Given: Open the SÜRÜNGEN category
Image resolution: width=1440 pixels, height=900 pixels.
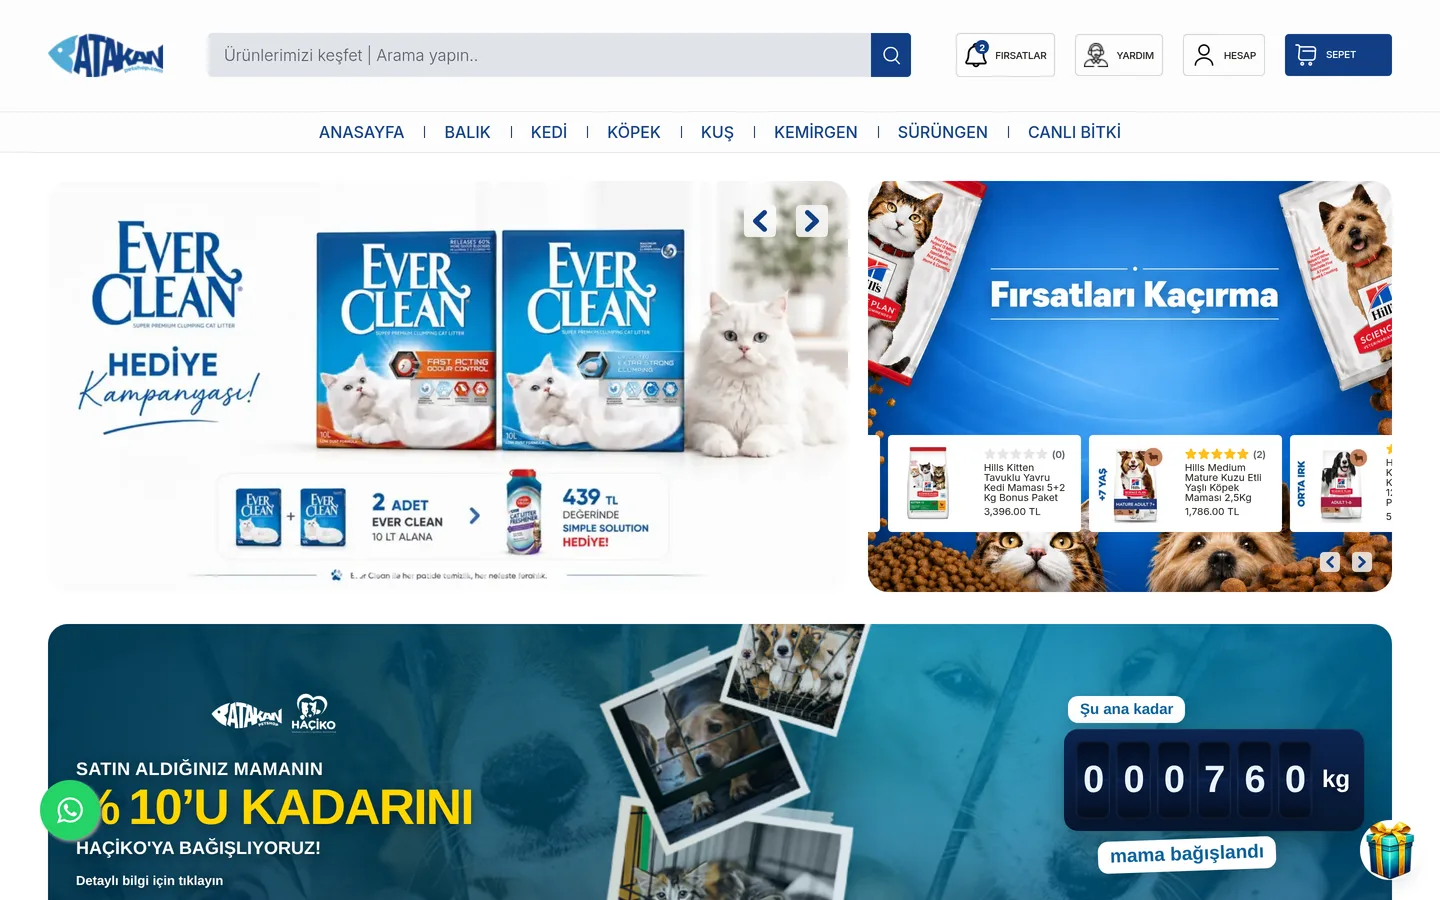Looking at the screenshot, I should point(943,132).
